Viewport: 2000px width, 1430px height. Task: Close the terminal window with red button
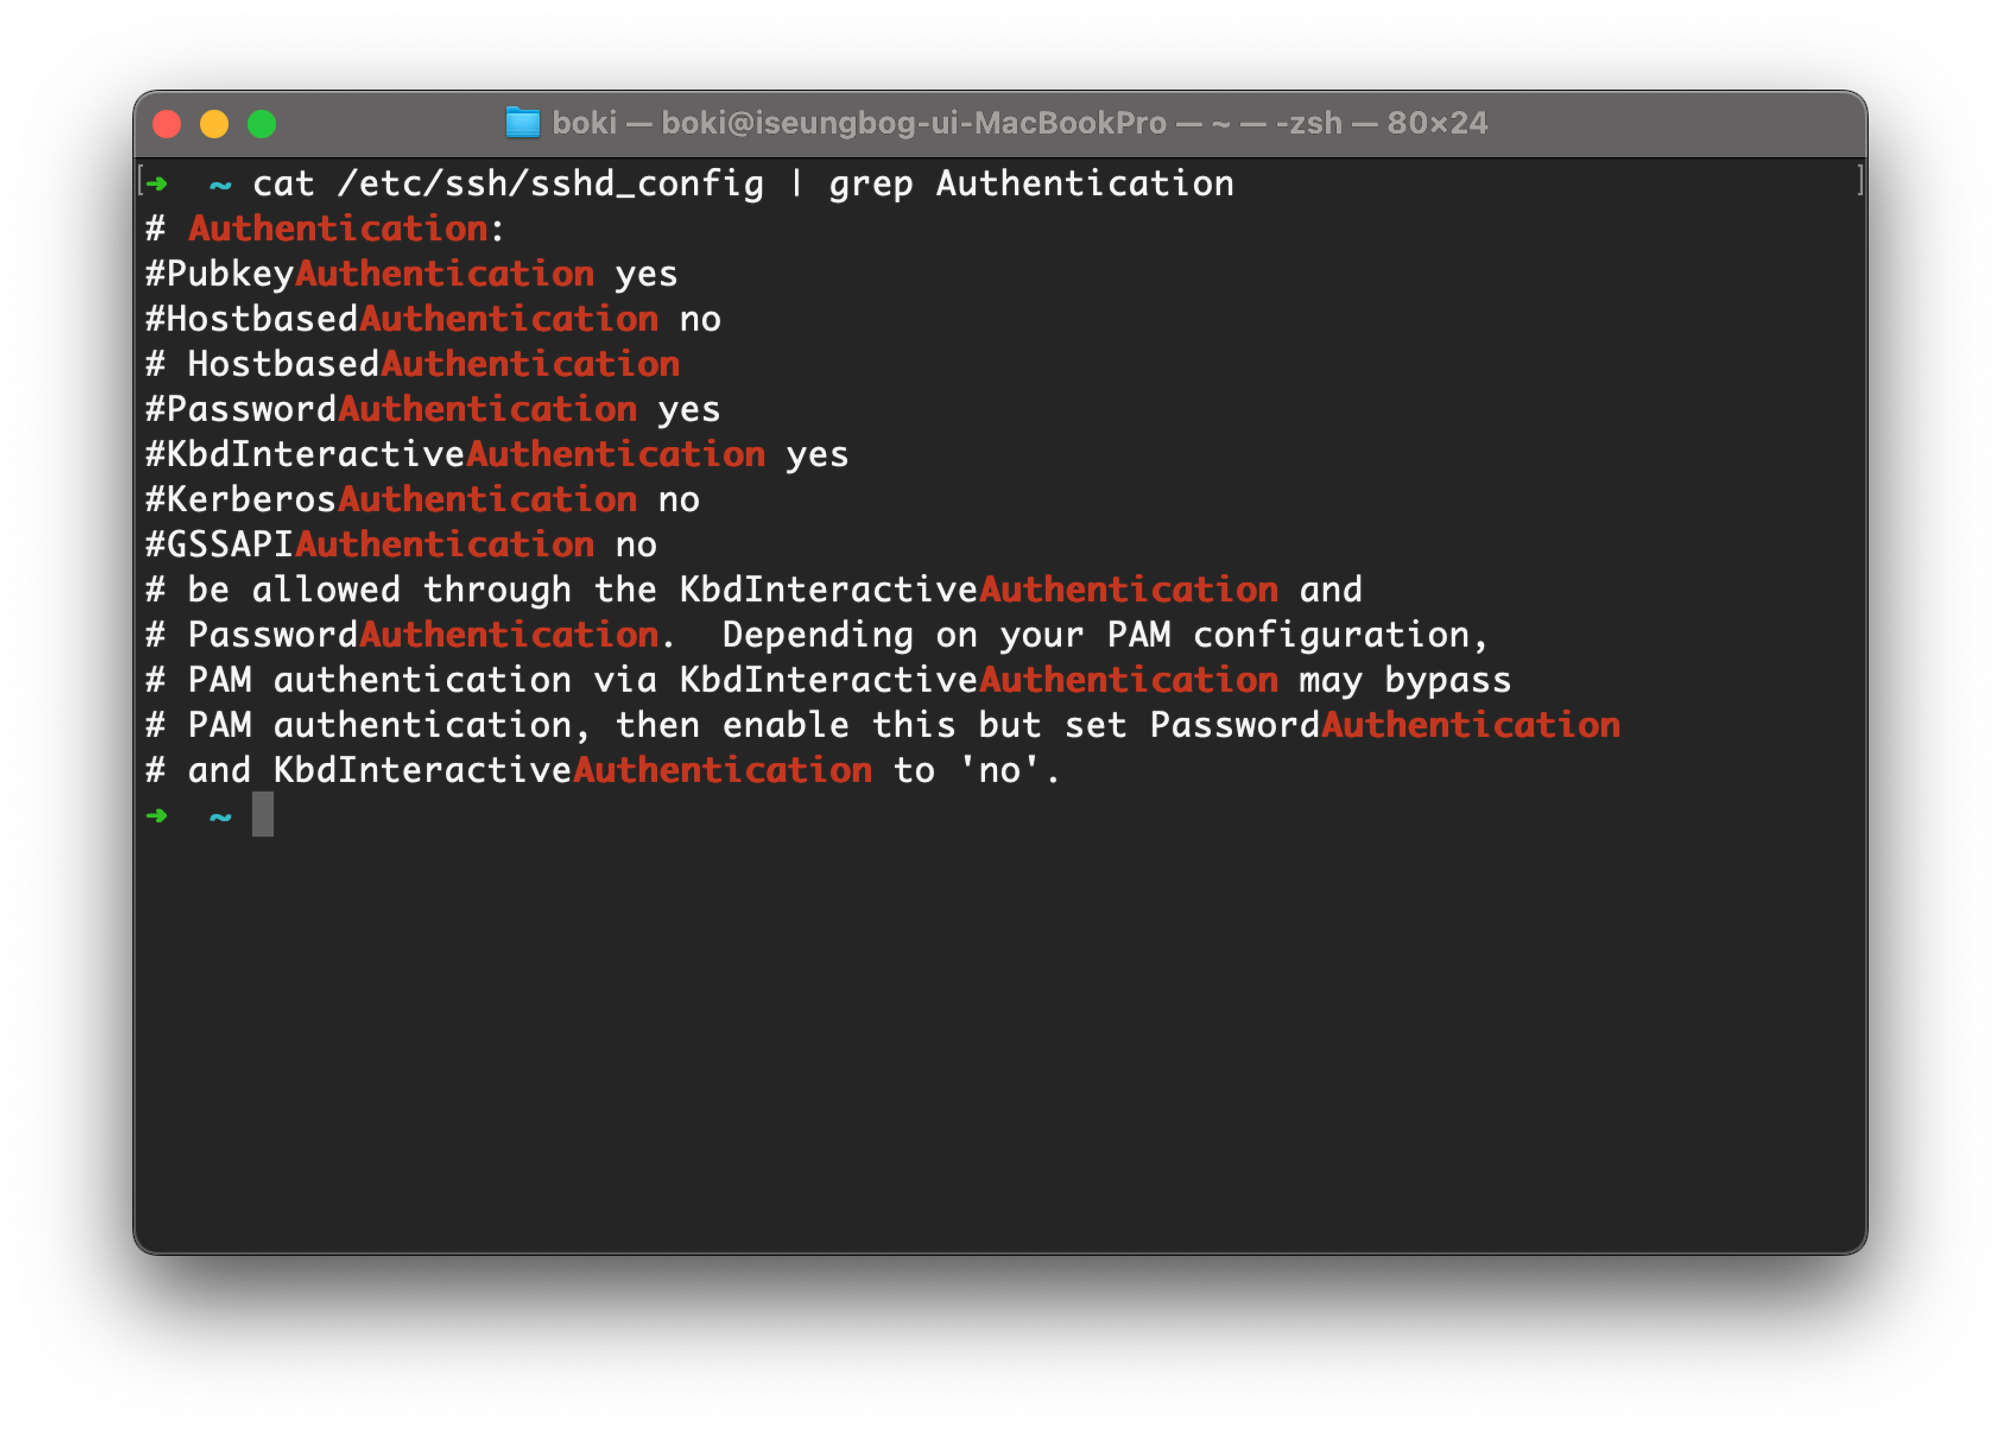click(167, 124)
